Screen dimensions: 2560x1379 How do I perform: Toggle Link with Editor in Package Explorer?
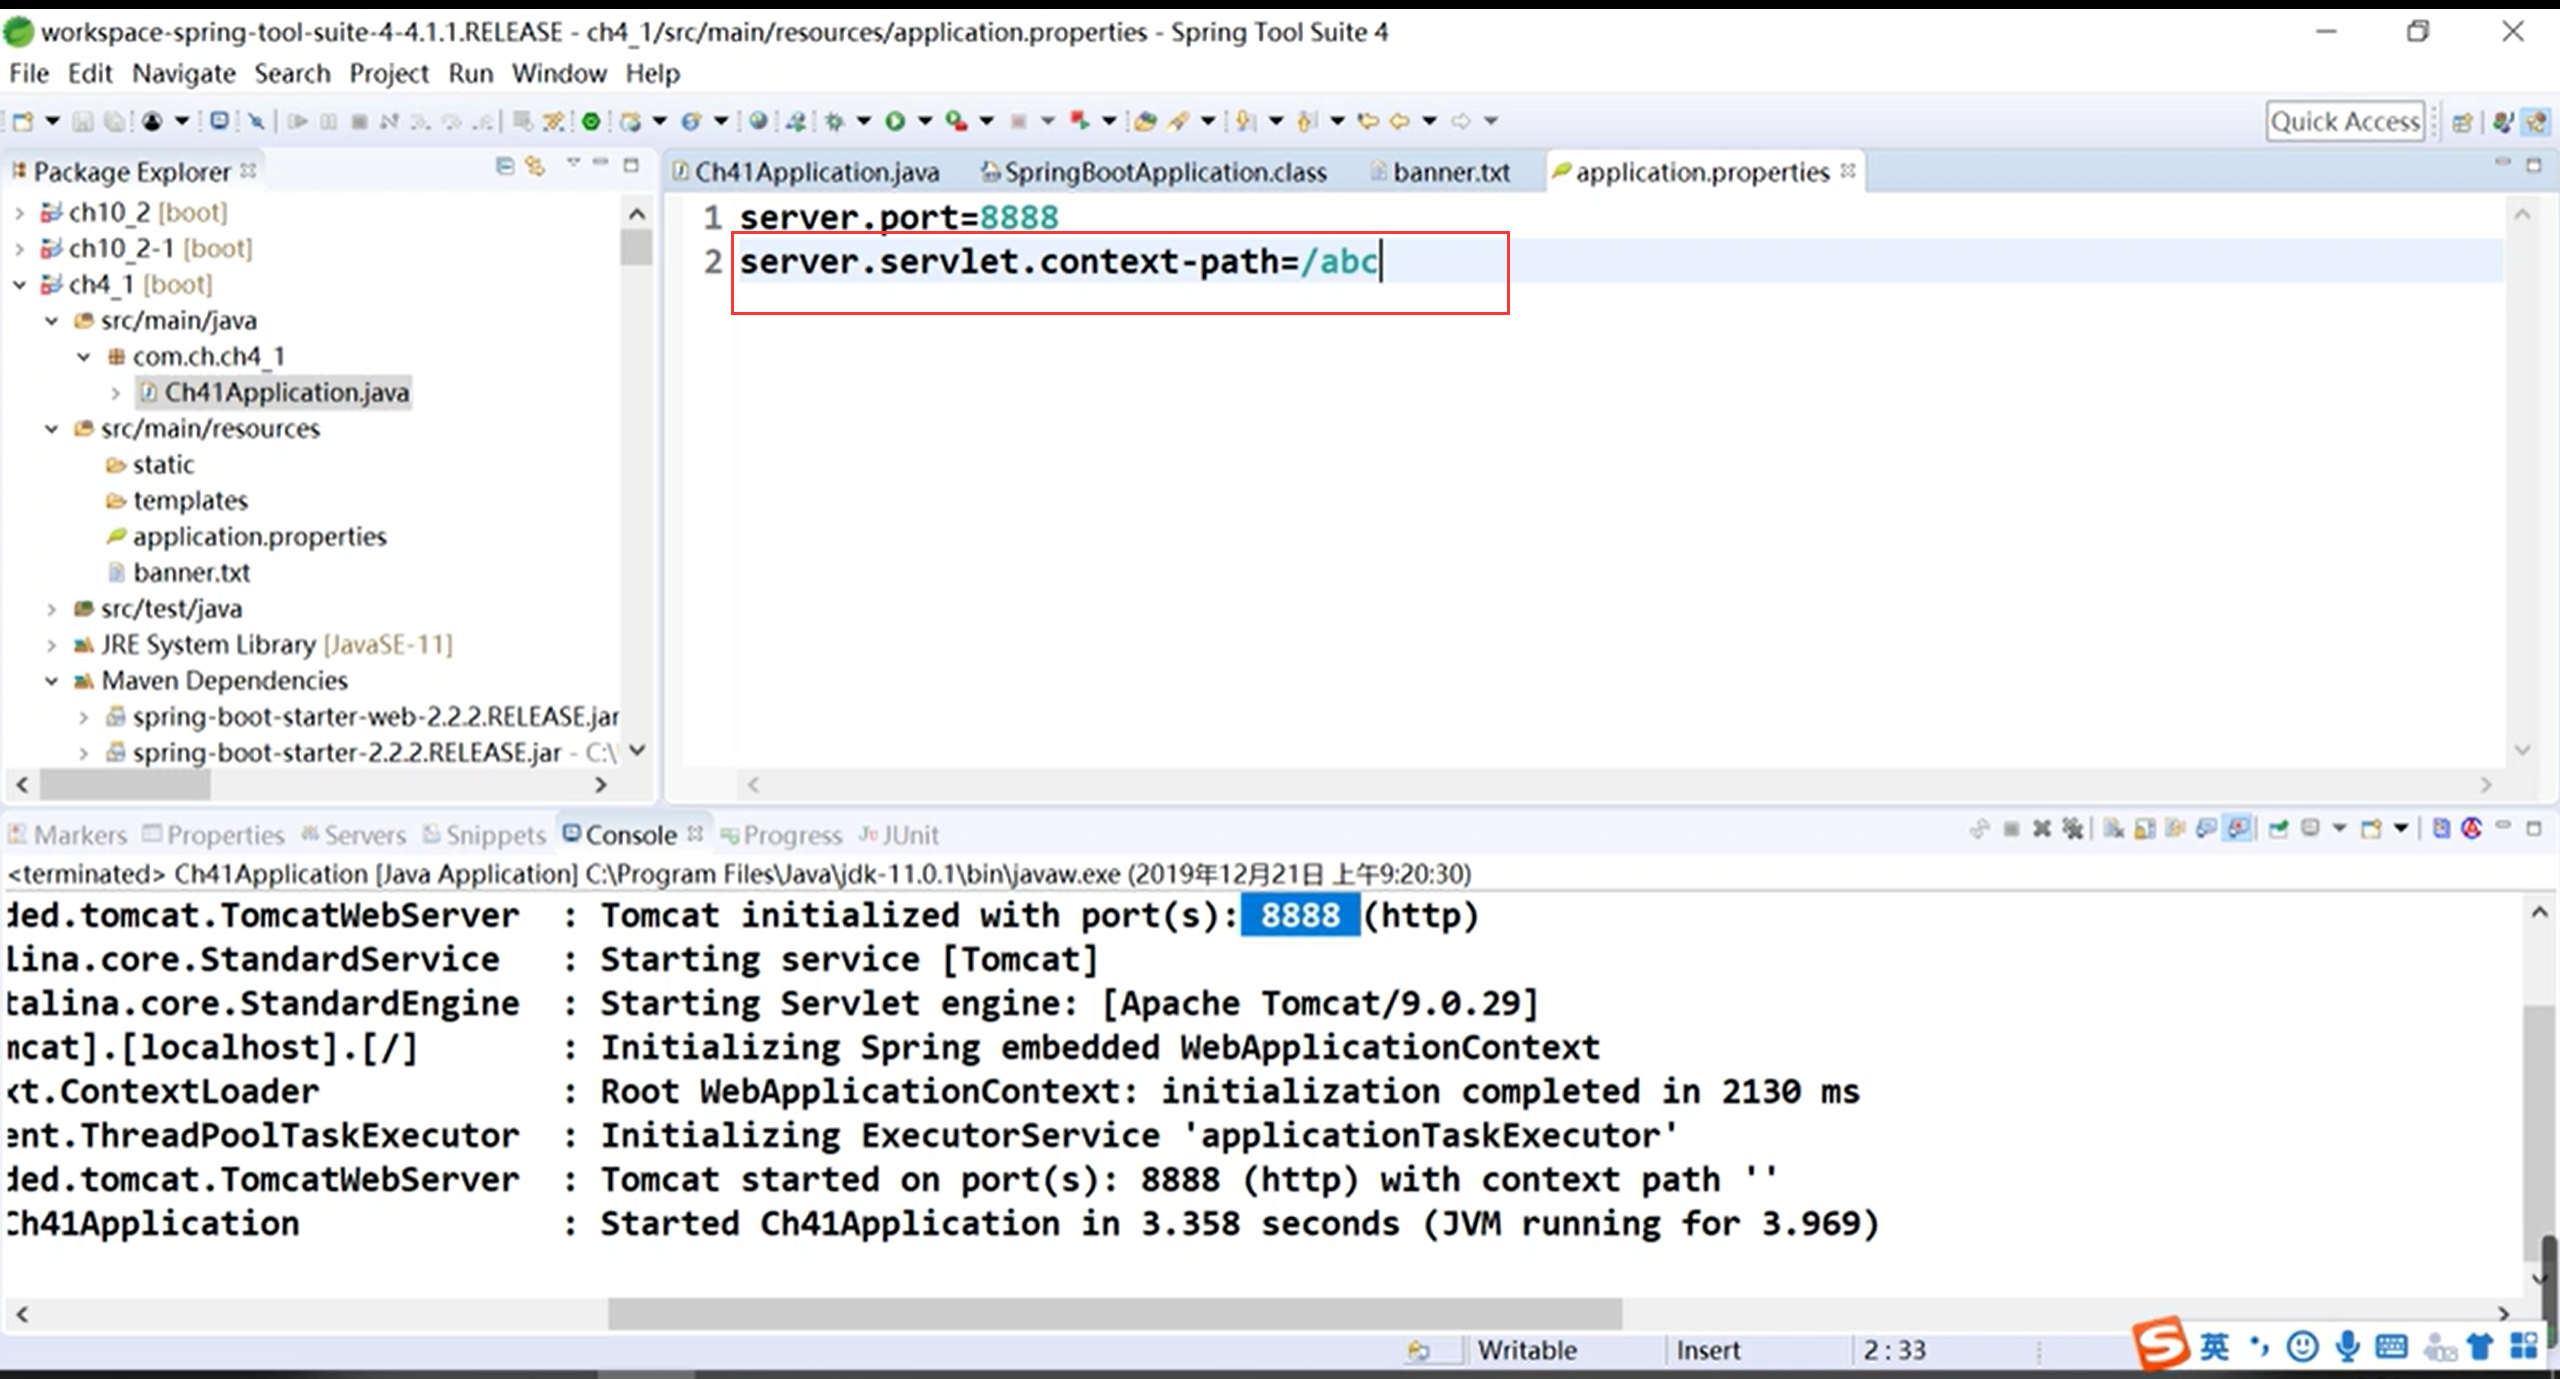click(536, 166)
